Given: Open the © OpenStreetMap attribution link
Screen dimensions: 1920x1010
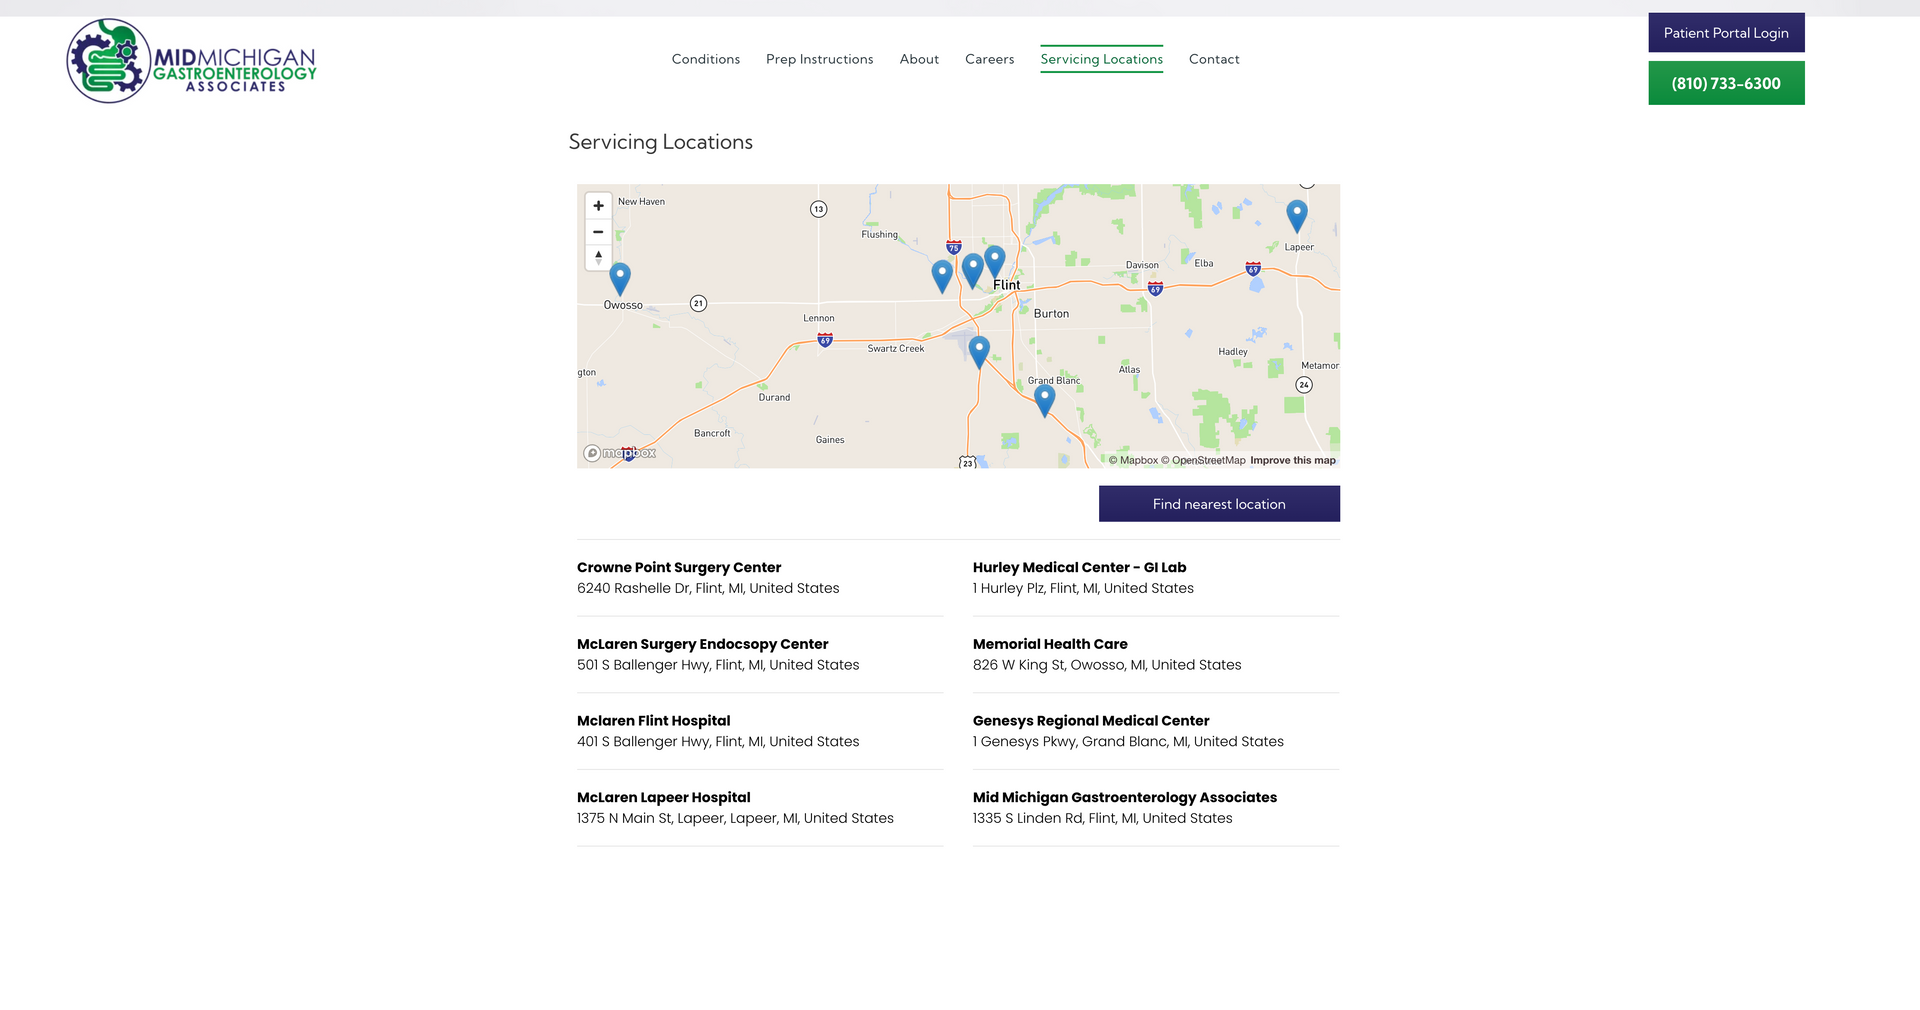Looking at the screenshot, I should [x=1203, y=461].
